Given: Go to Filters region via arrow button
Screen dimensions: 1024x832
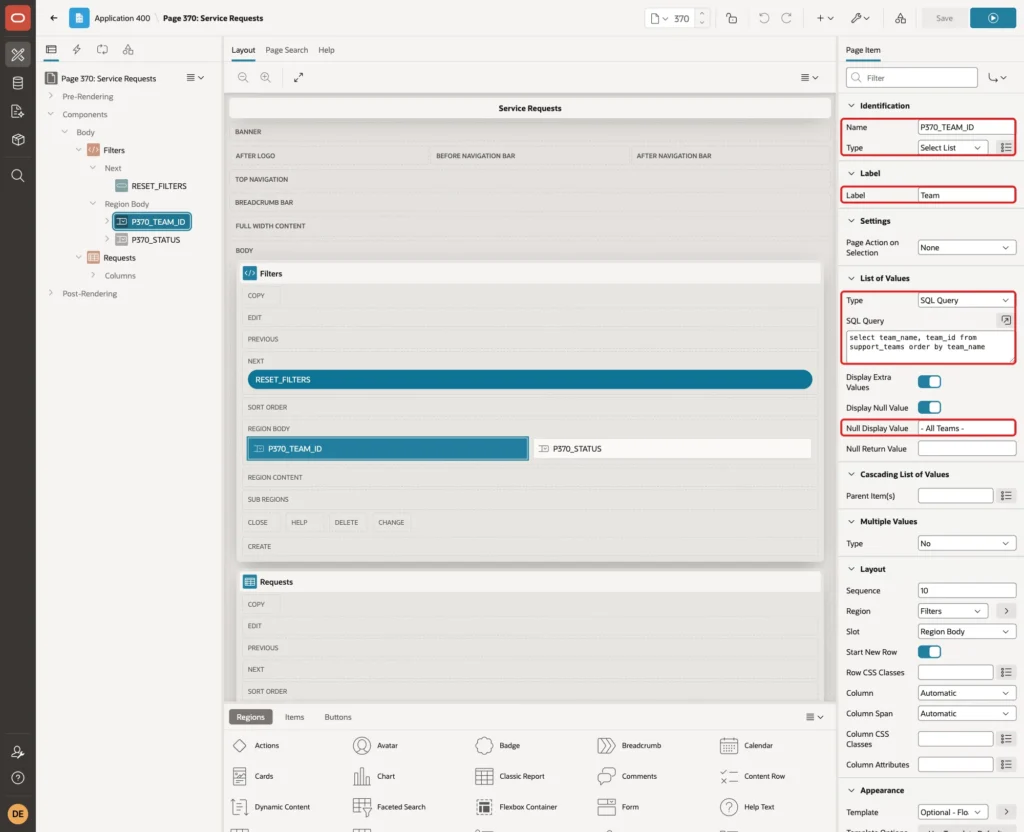Looking at the screenshot, I should click(x=1006, y=611).
